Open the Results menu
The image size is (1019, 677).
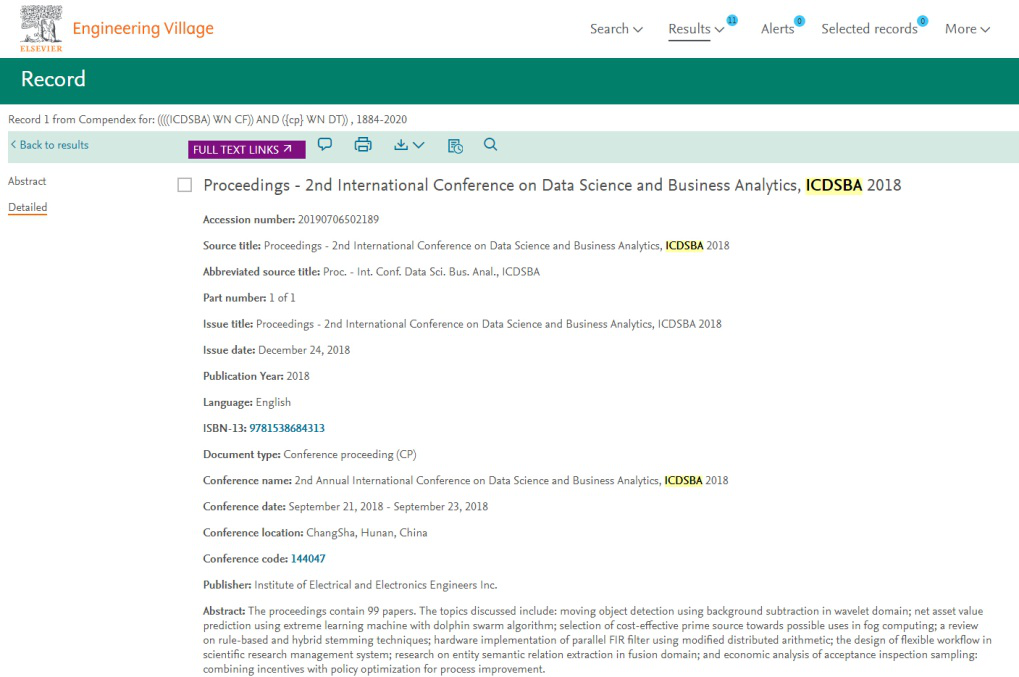696,29
